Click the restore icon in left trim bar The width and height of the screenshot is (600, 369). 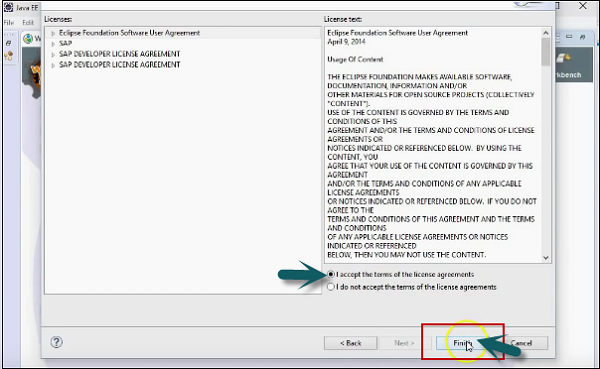[x=8, y=43]
